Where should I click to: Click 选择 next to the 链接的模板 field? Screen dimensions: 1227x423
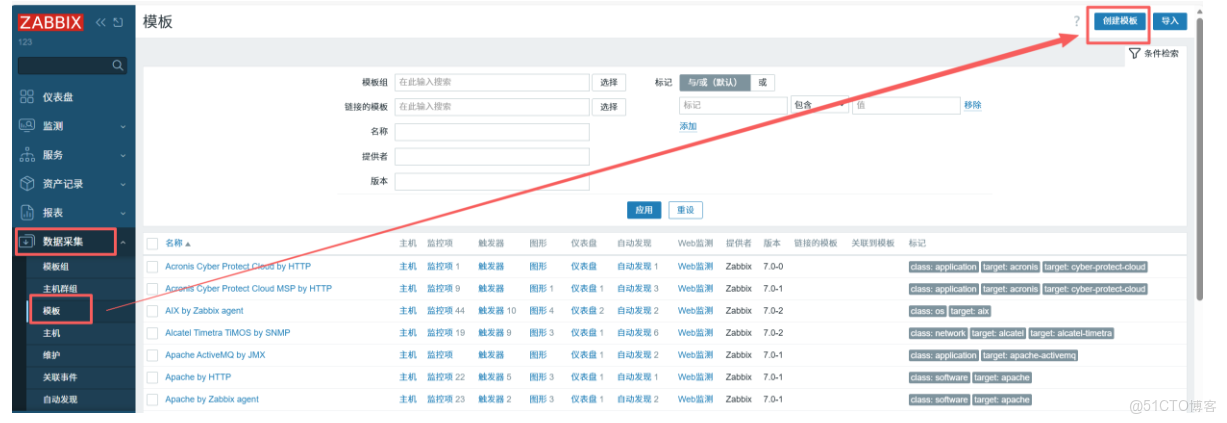[609, 106]
